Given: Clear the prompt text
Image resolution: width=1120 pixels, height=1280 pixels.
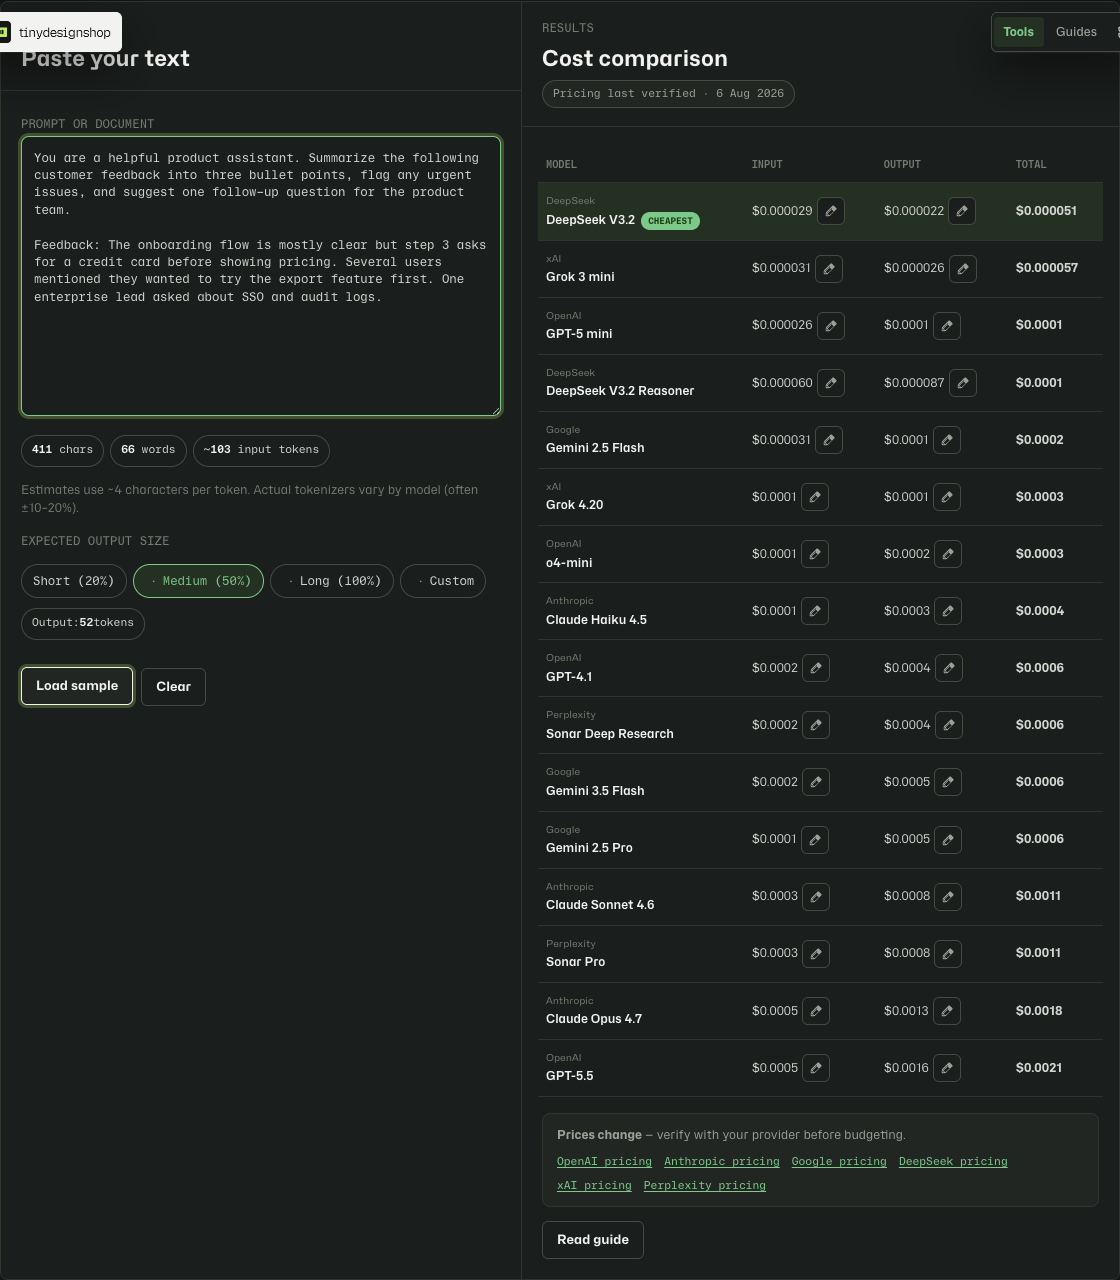Looking at the screenshot, I should (x=173, y=687).
